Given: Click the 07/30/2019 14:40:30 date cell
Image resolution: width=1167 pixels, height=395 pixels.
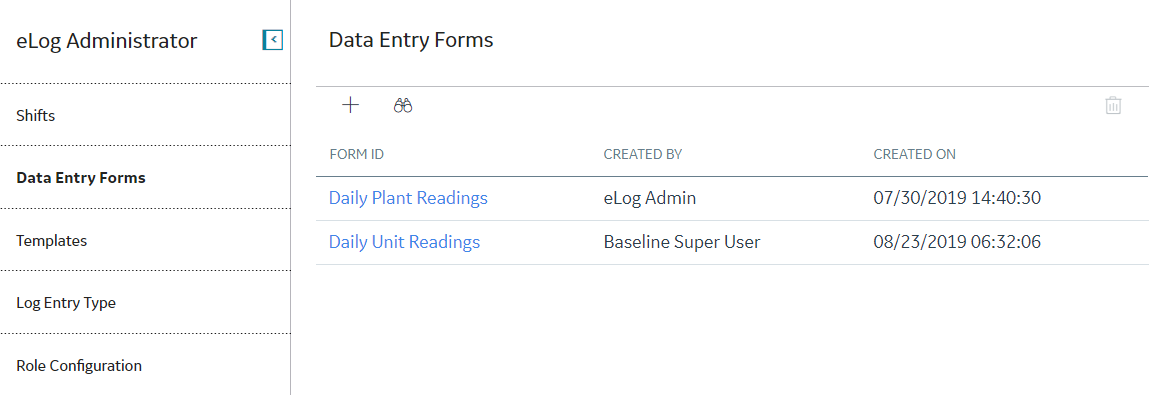Looking at the screenshot, I should point(957,198).
